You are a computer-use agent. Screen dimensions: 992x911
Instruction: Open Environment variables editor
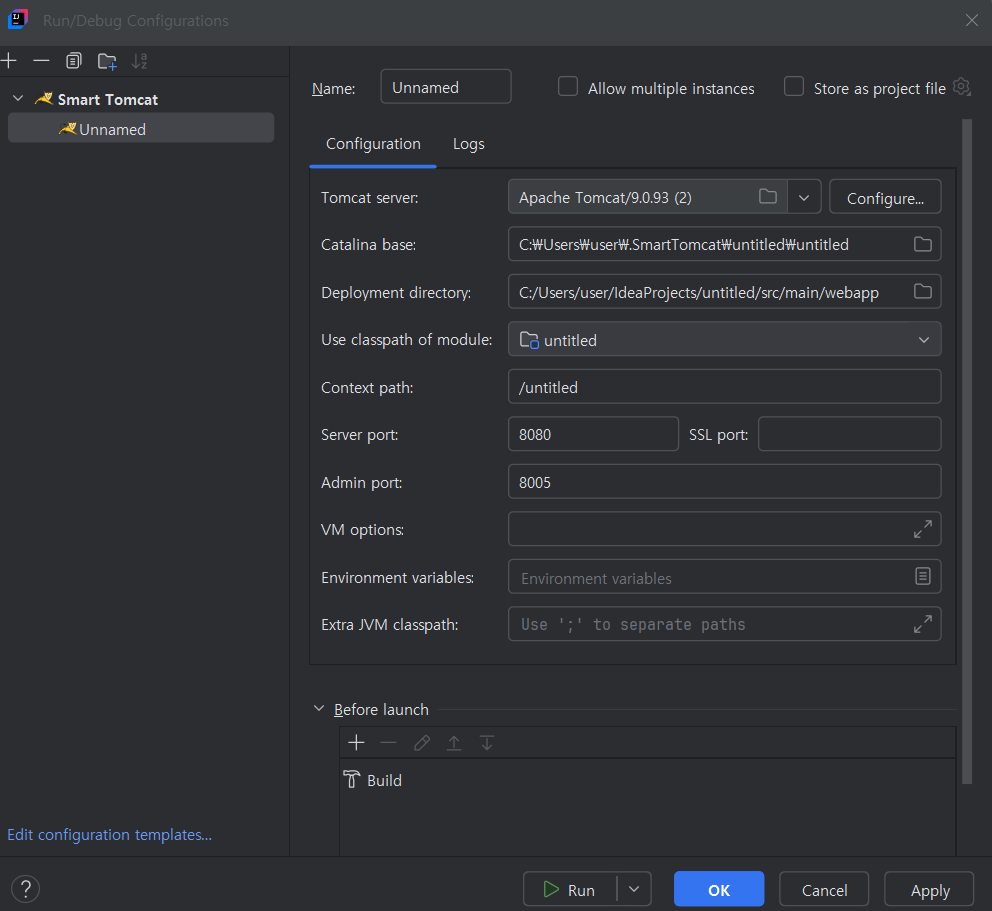coord(922,576)
